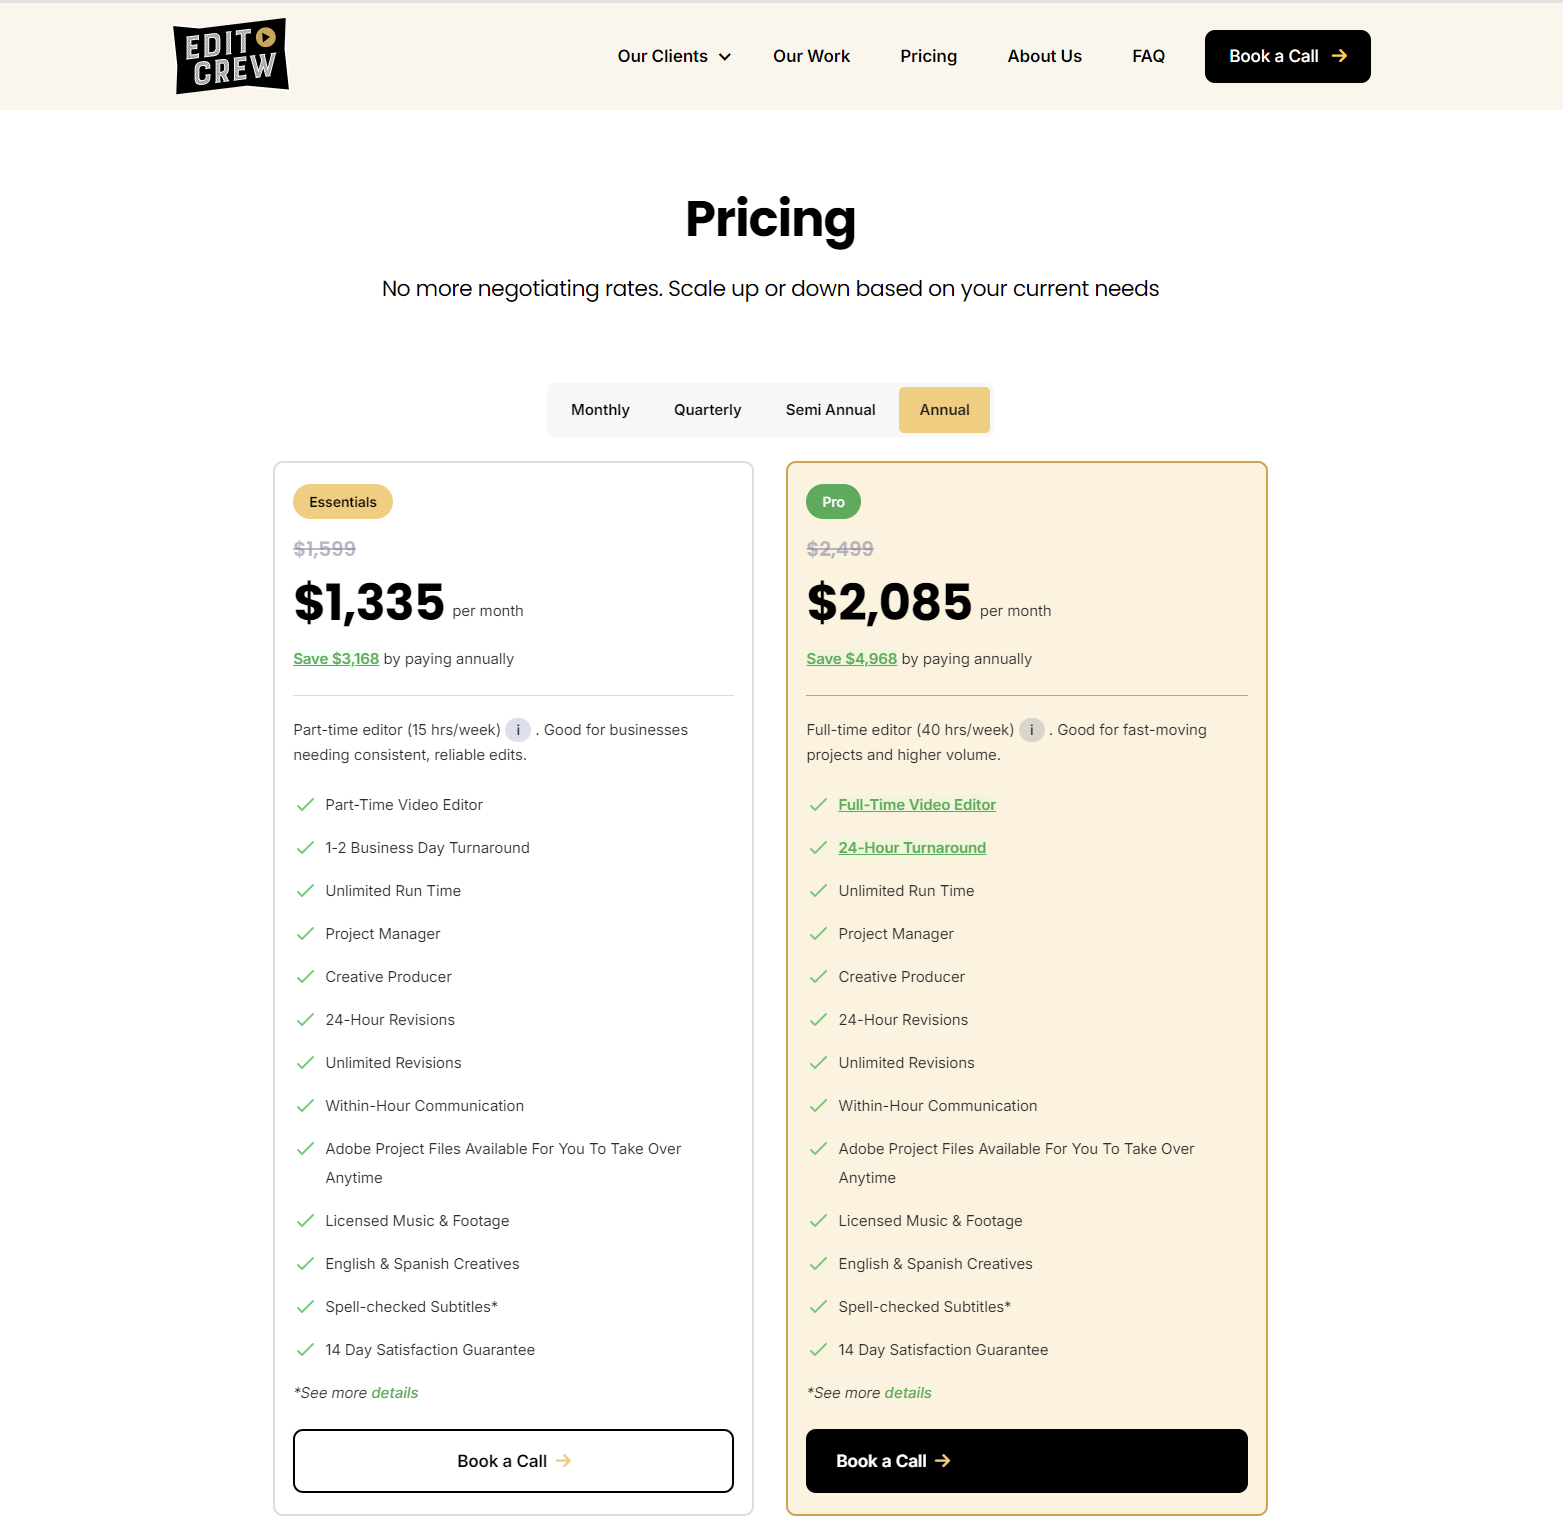Click the info icon beside Full-time editor
1563x1536 pixels.
pyautogui.click(x=1031, y=730)
